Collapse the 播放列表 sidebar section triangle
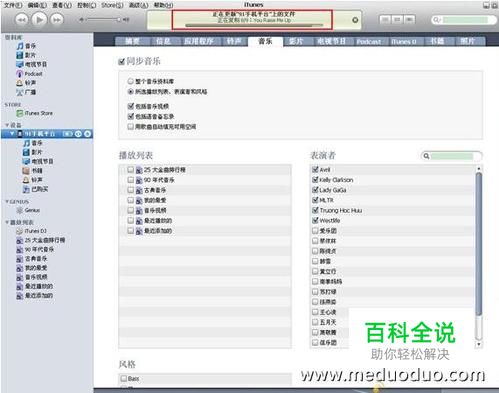Screen dimensions: 499x393 7,222
